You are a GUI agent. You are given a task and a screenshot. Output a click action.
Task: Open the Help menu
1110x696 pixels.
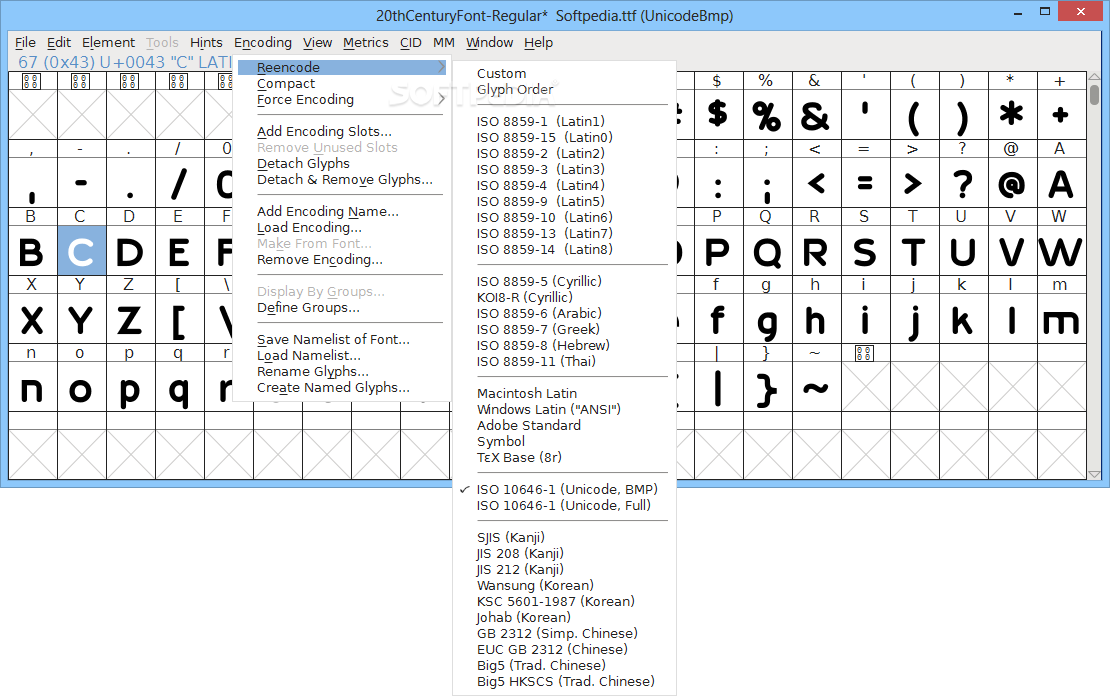click(538, 42)
